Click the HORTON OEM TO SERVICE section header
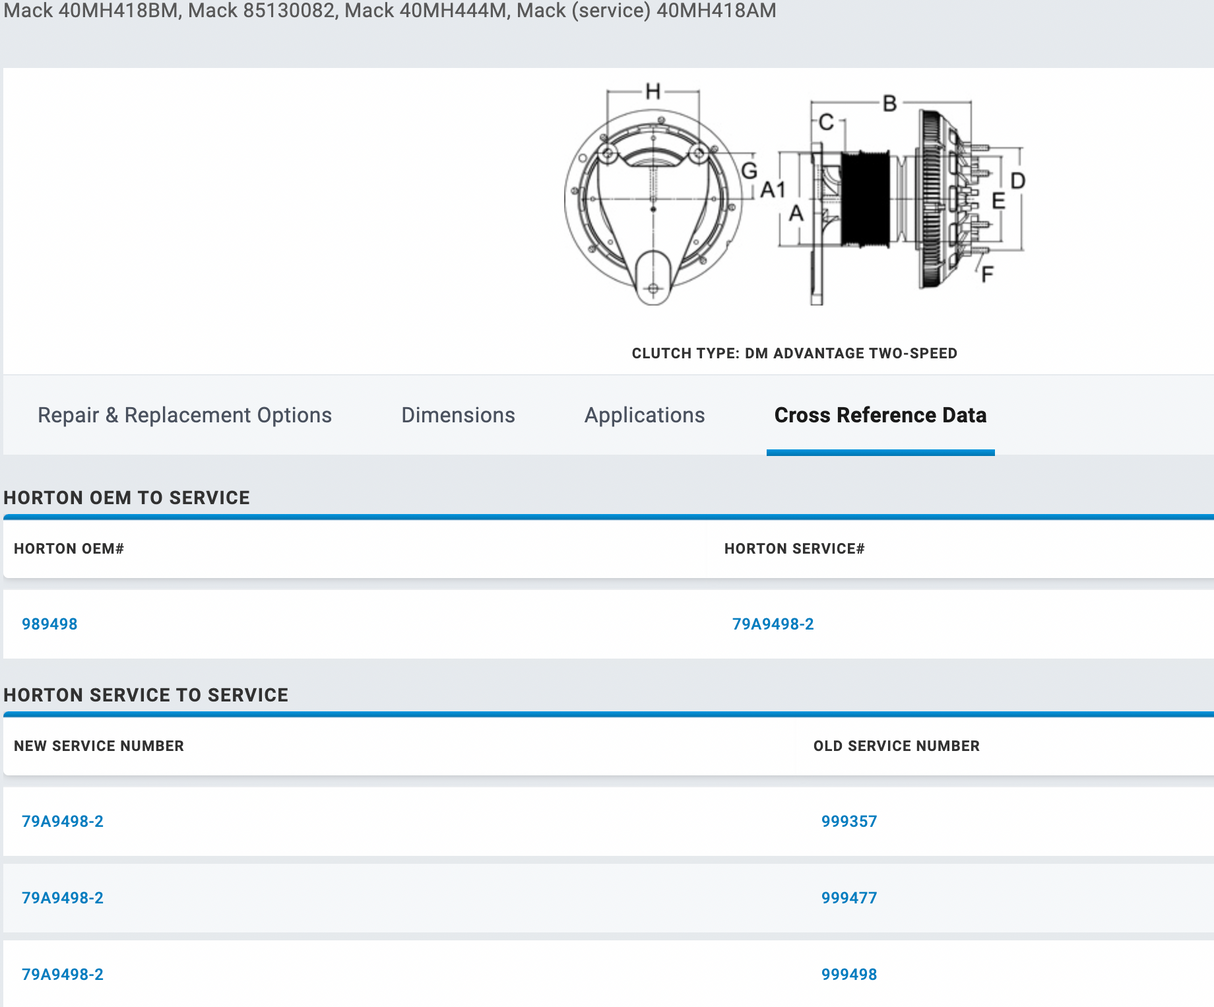The width and height of the screenshot is (1214, 1007). pos(127,497)
